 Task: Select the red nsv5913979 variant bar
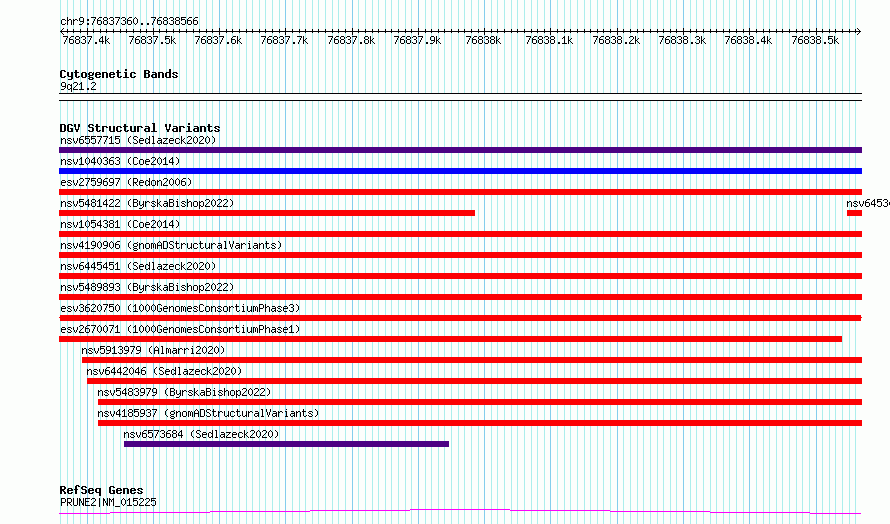(472, 360)
